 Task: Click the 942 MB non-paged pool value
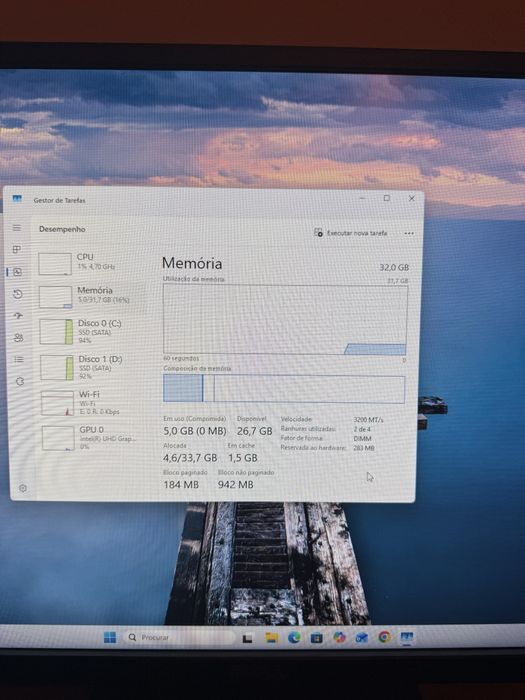click(x=236, y=484)
